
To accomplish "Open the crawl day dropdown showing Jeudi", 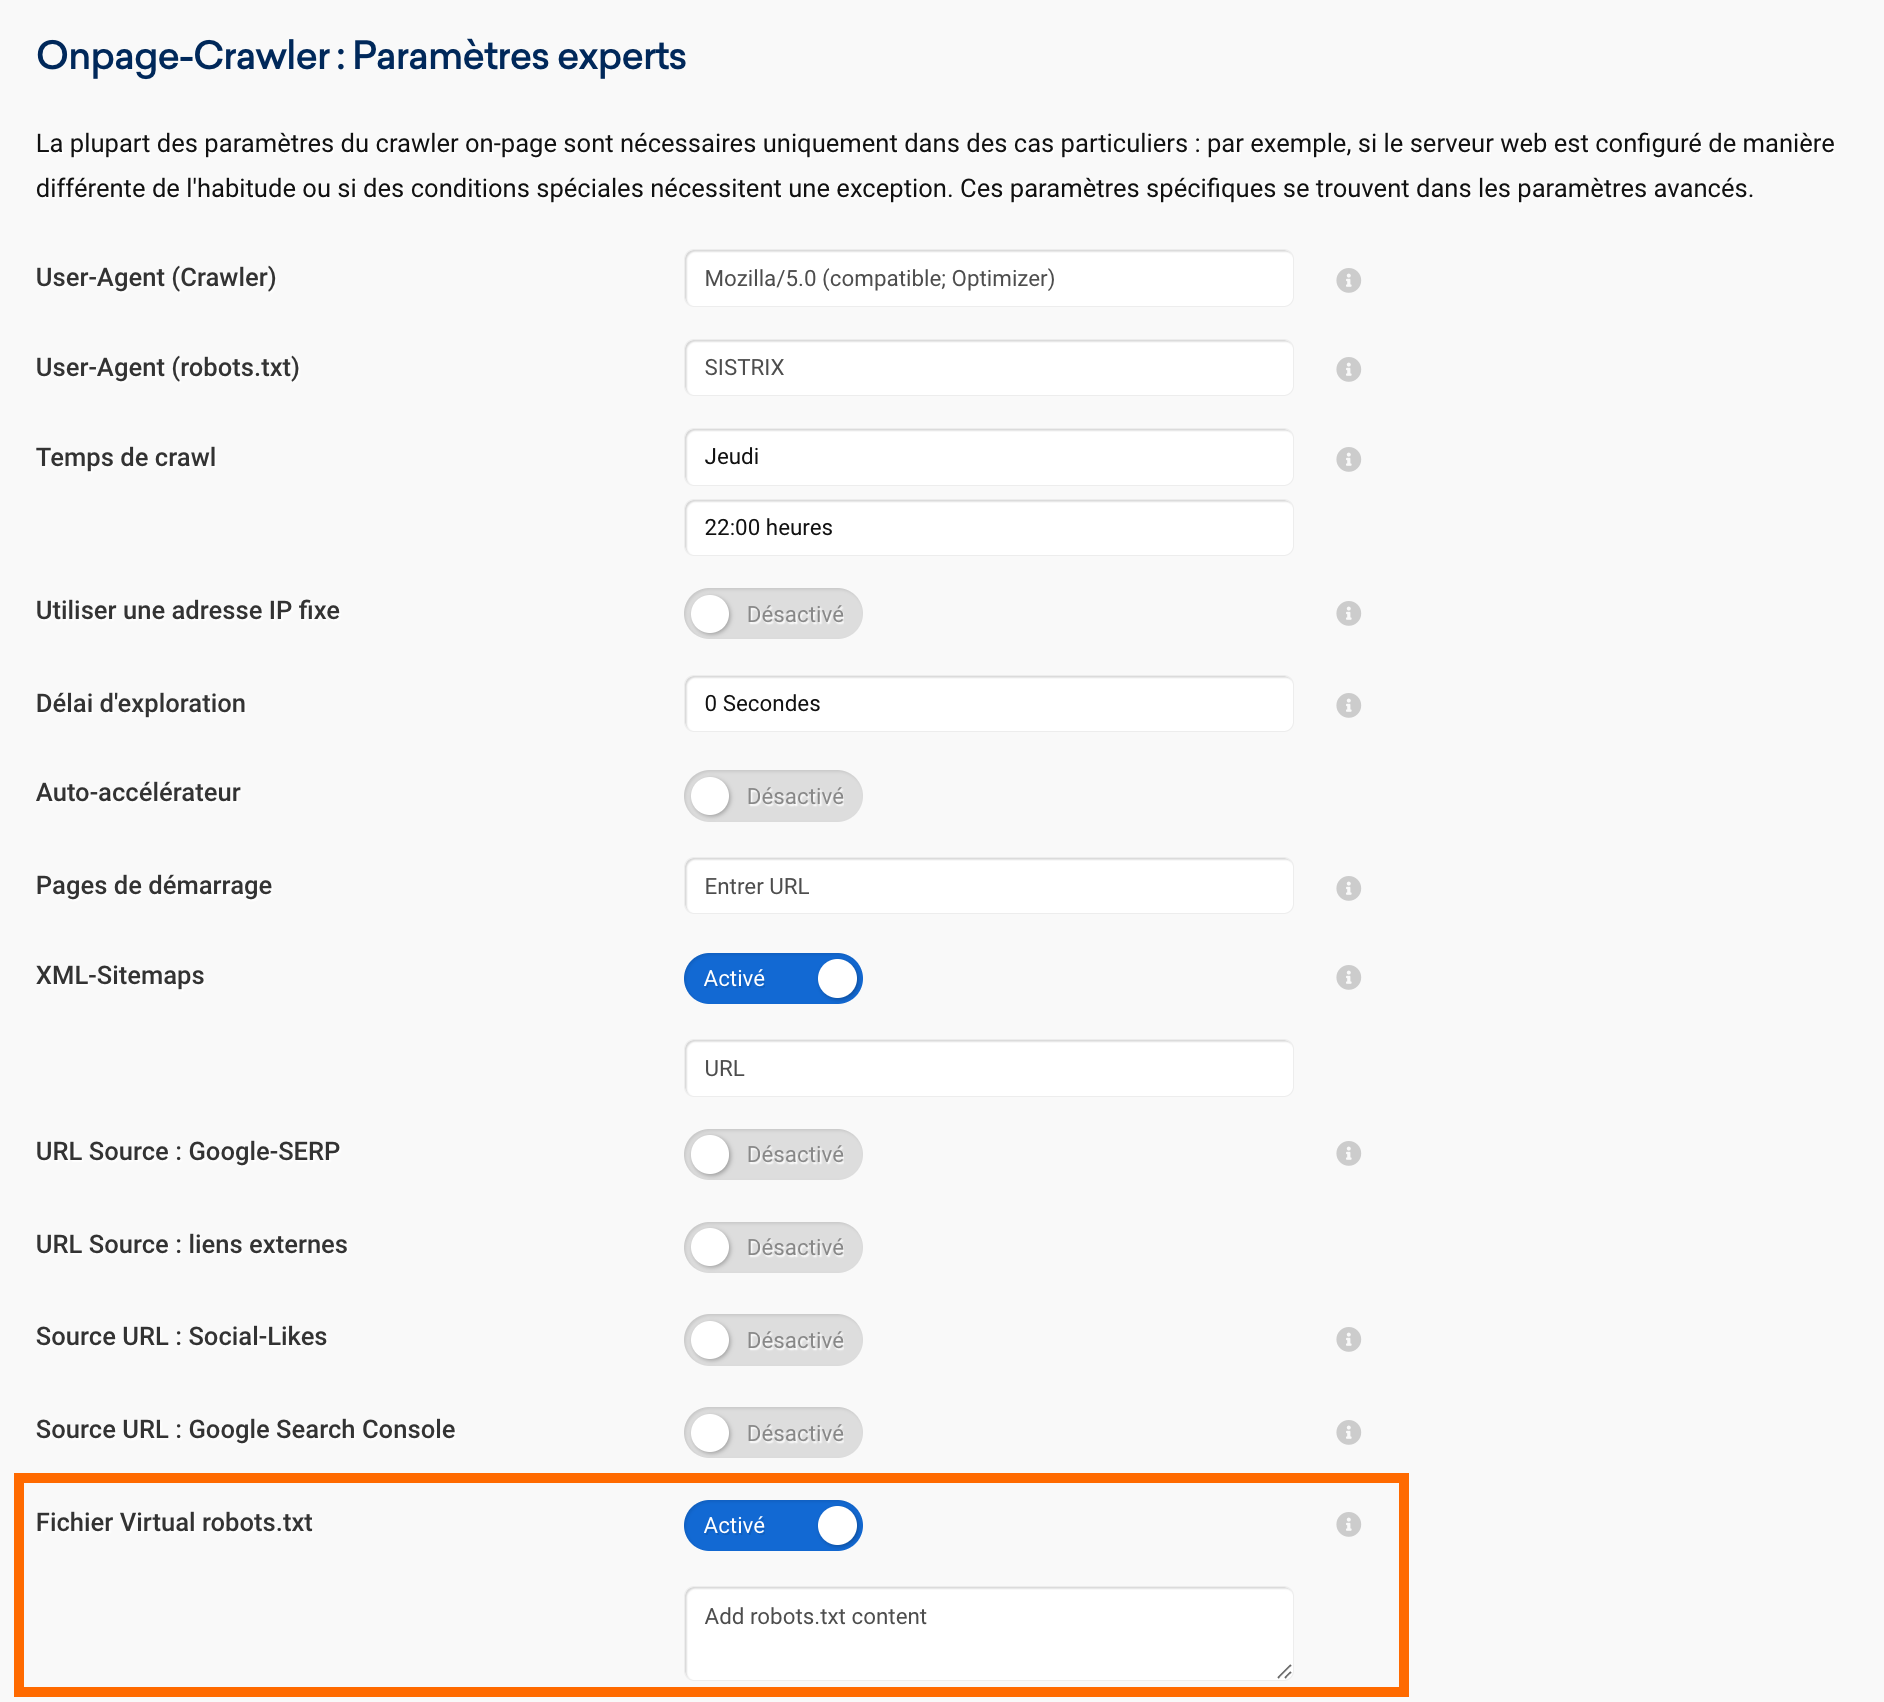I will tap(988, 457).
